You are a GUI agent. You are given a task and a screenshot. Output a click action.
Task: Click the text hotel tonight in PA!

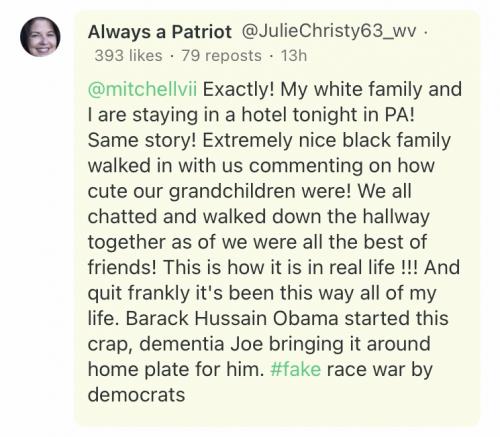click(x=328, y=115)
